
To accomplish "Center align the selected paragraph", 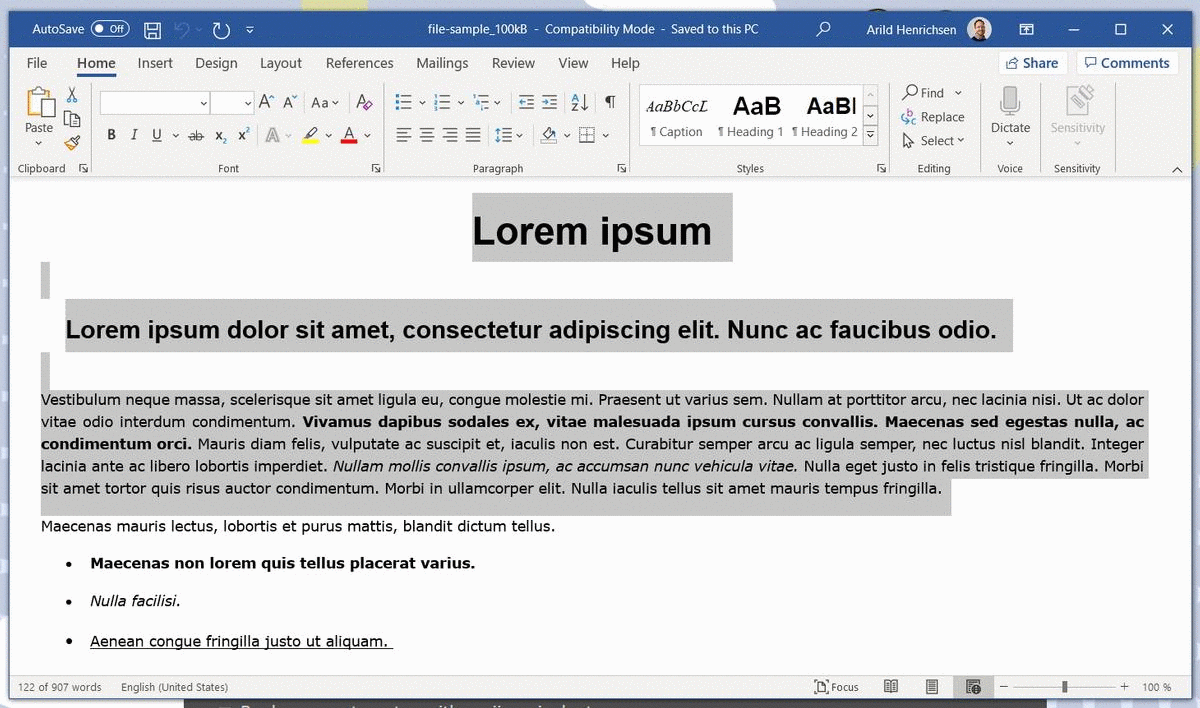I will point(428,134).
